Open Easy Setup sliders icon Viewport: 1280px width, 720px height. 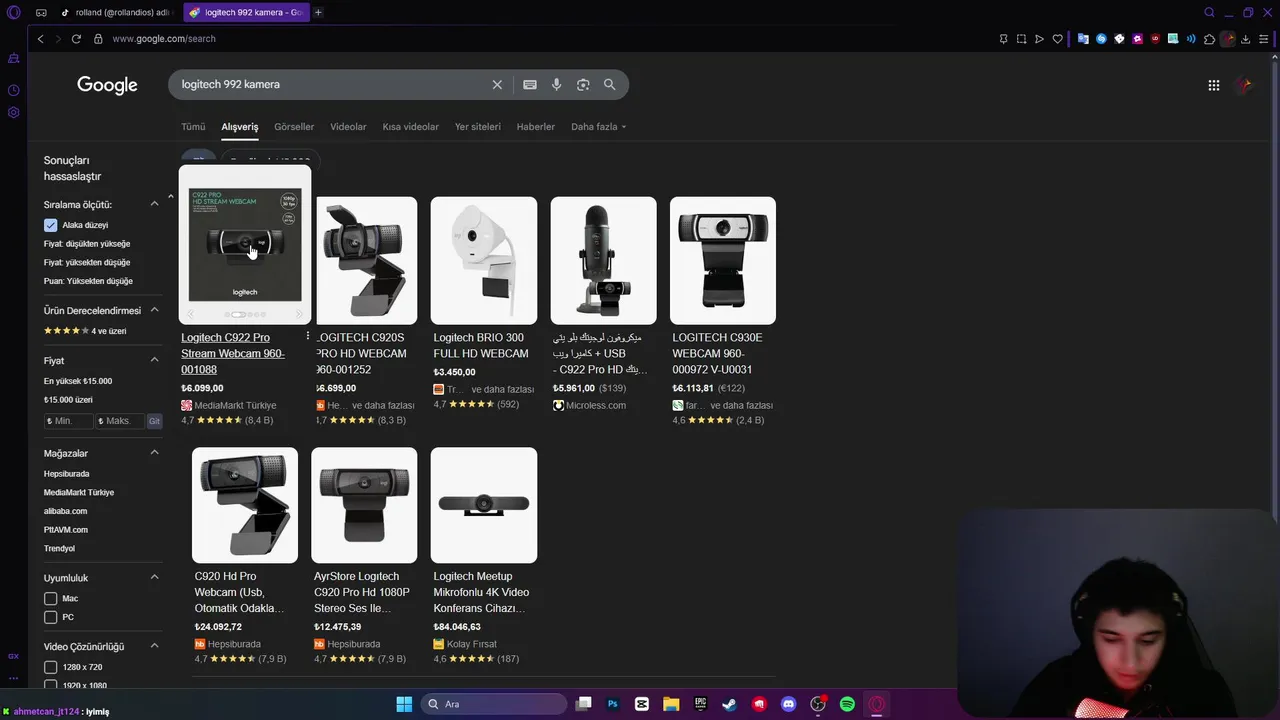tap(1264, 39)
